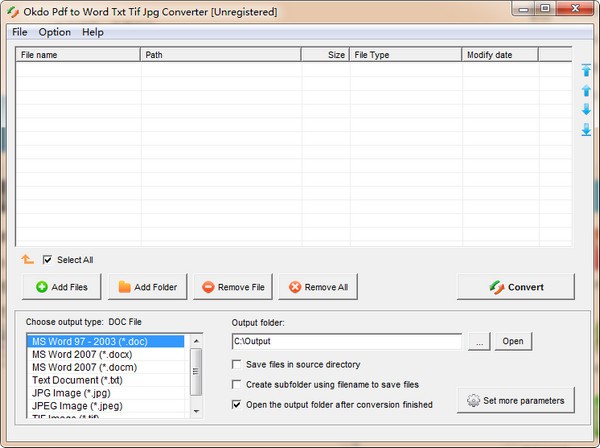Image resolution: width=600 pixels, height=448 pixels.
Task: Close the converter window
Action: click(x=575, y=8)
